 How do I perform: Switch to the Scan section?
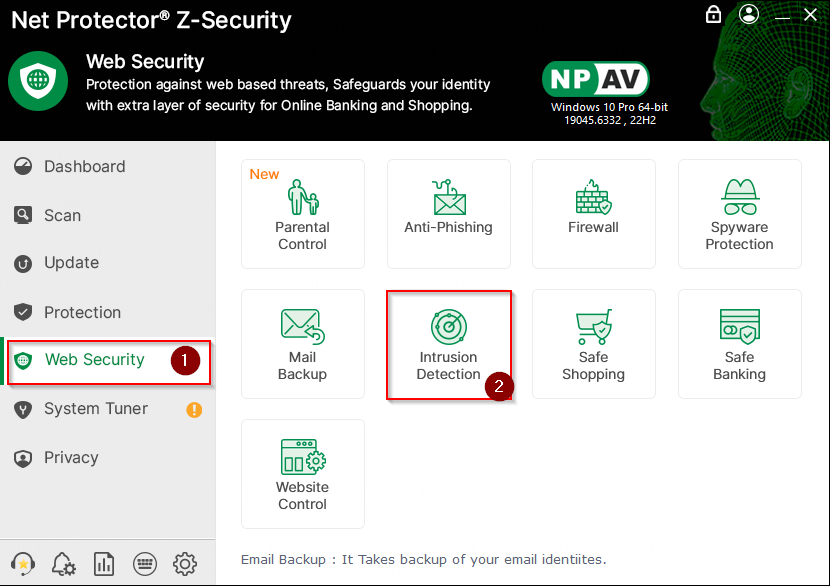click(x=62, y=215)
